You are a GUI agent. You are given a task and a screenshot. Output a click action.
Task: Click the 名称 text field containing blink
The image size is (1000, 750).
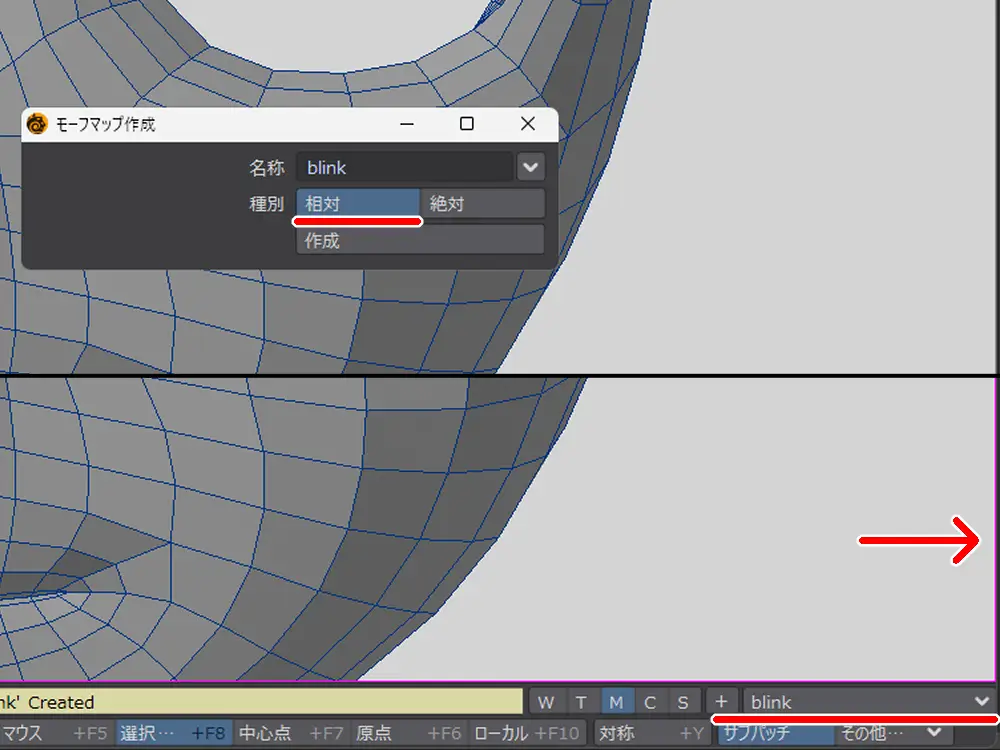coord(404,167)
